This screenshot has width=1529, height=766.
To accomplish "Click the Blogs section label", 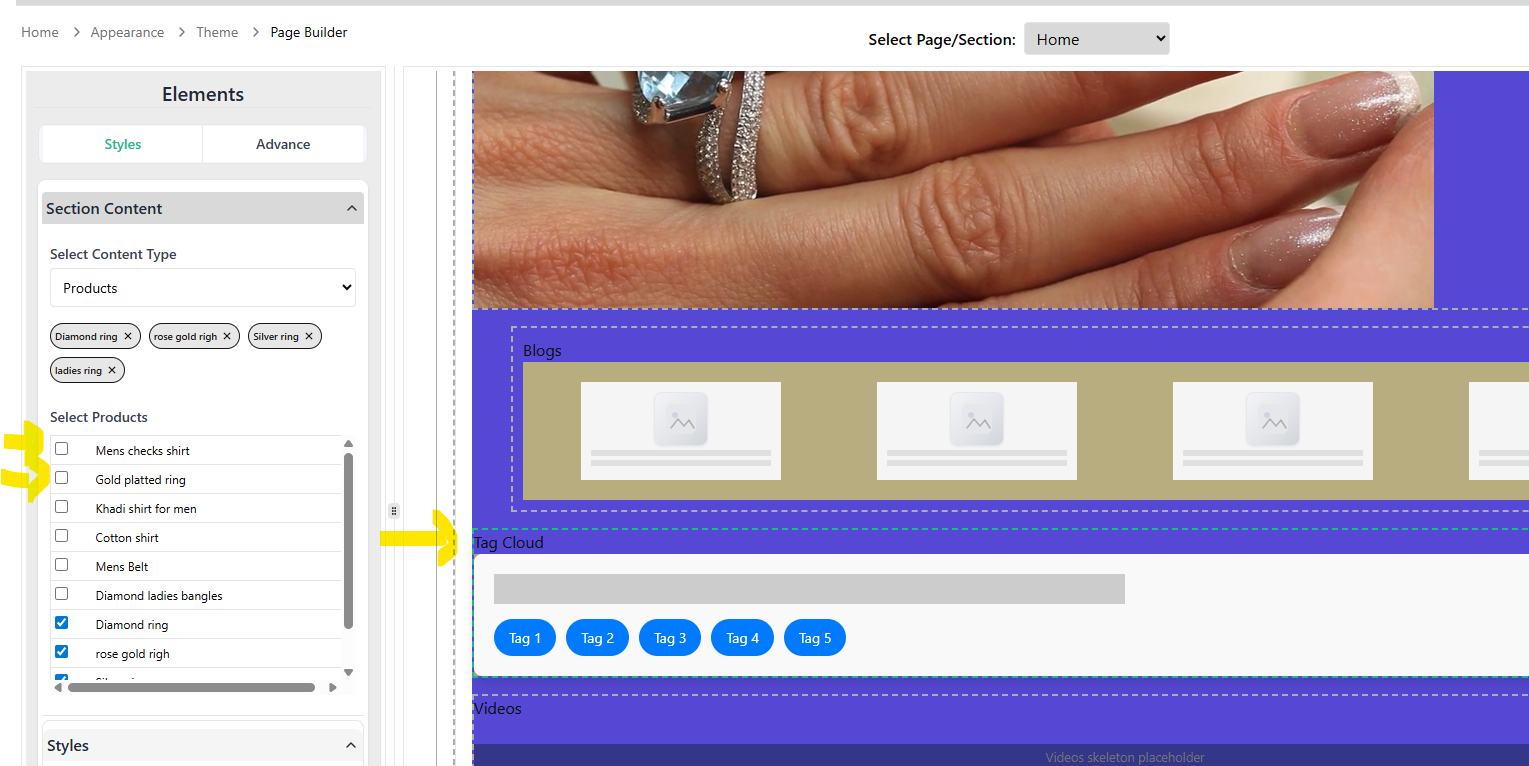I will tap(542, 351).
